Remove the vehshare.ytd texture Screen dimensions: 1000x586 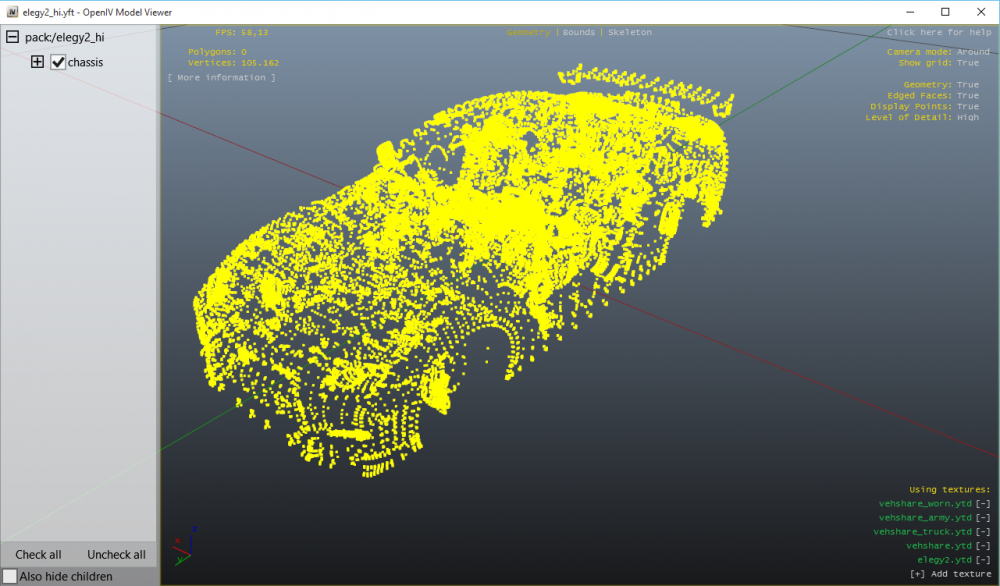point(984,546)
